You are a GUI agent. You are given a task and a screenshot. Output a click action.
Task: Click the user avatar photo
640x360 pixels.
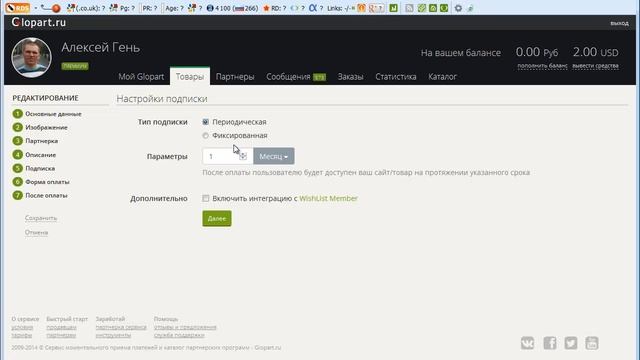coord(31,57)
